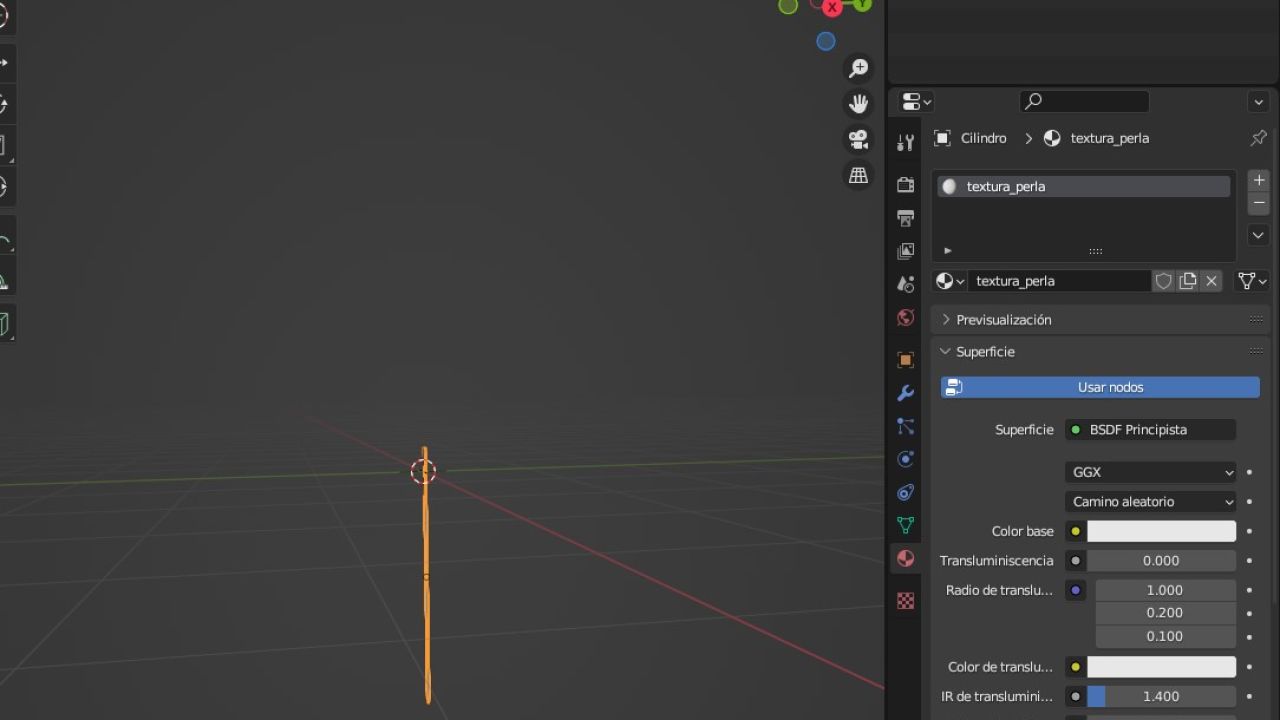Open the View Layer properties tab
The width and height of the screenshot is (1280, 720).
[x=905, y=251]
